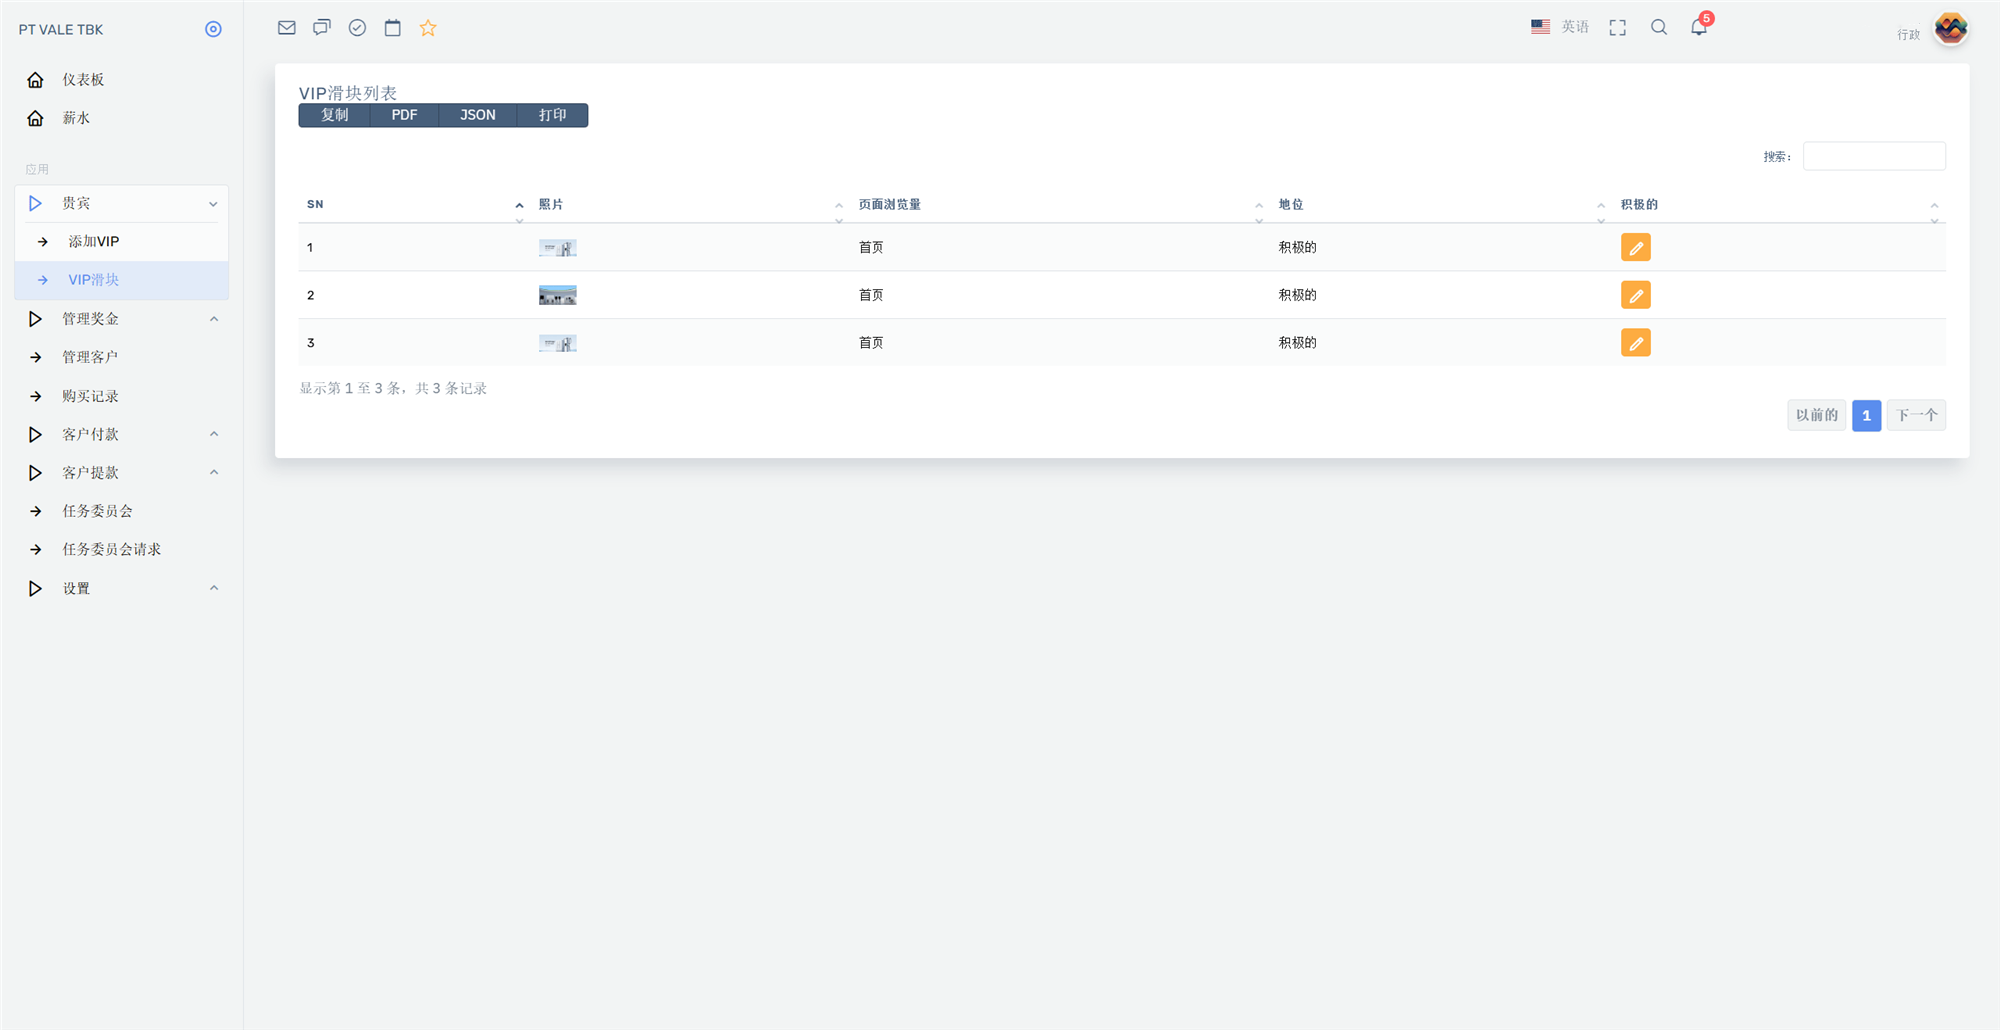
Task: Click the arrow icon beside 添加VIP
Action: [43, 242]
